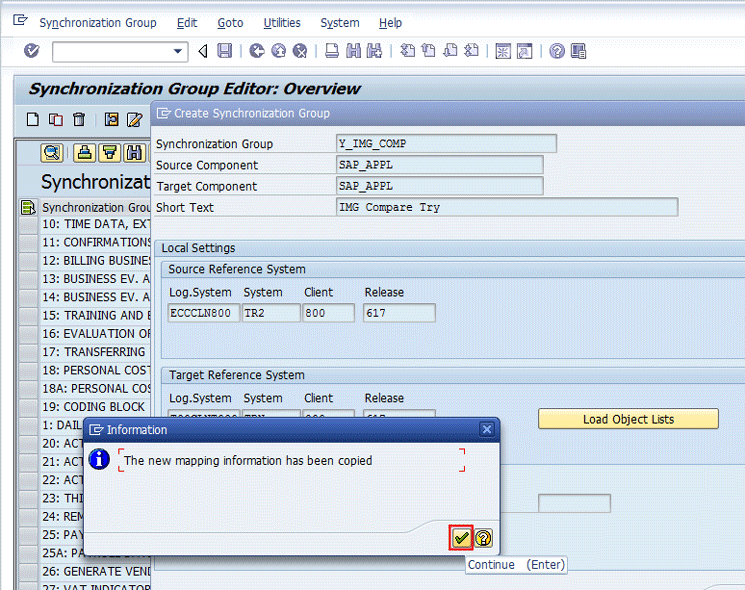The width and height of the screenshot is (745, 590).
Task: Click the Save icon in standard toolbar
Action: [x=225, y=51]
